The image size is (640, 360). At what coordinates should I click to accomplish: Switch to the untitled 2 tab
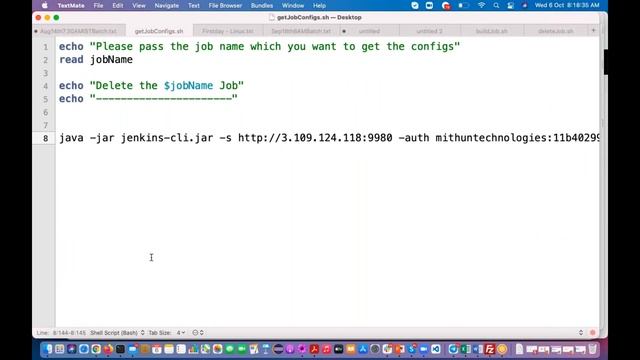(x=429, y=31)
